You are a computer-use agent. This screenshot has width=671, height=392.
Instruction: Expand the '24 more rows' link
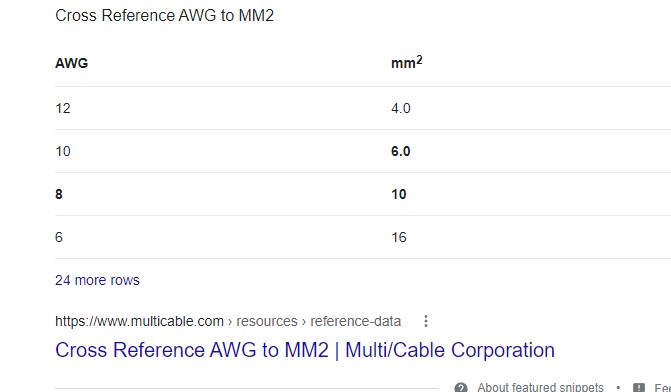(x=97, y=280)
